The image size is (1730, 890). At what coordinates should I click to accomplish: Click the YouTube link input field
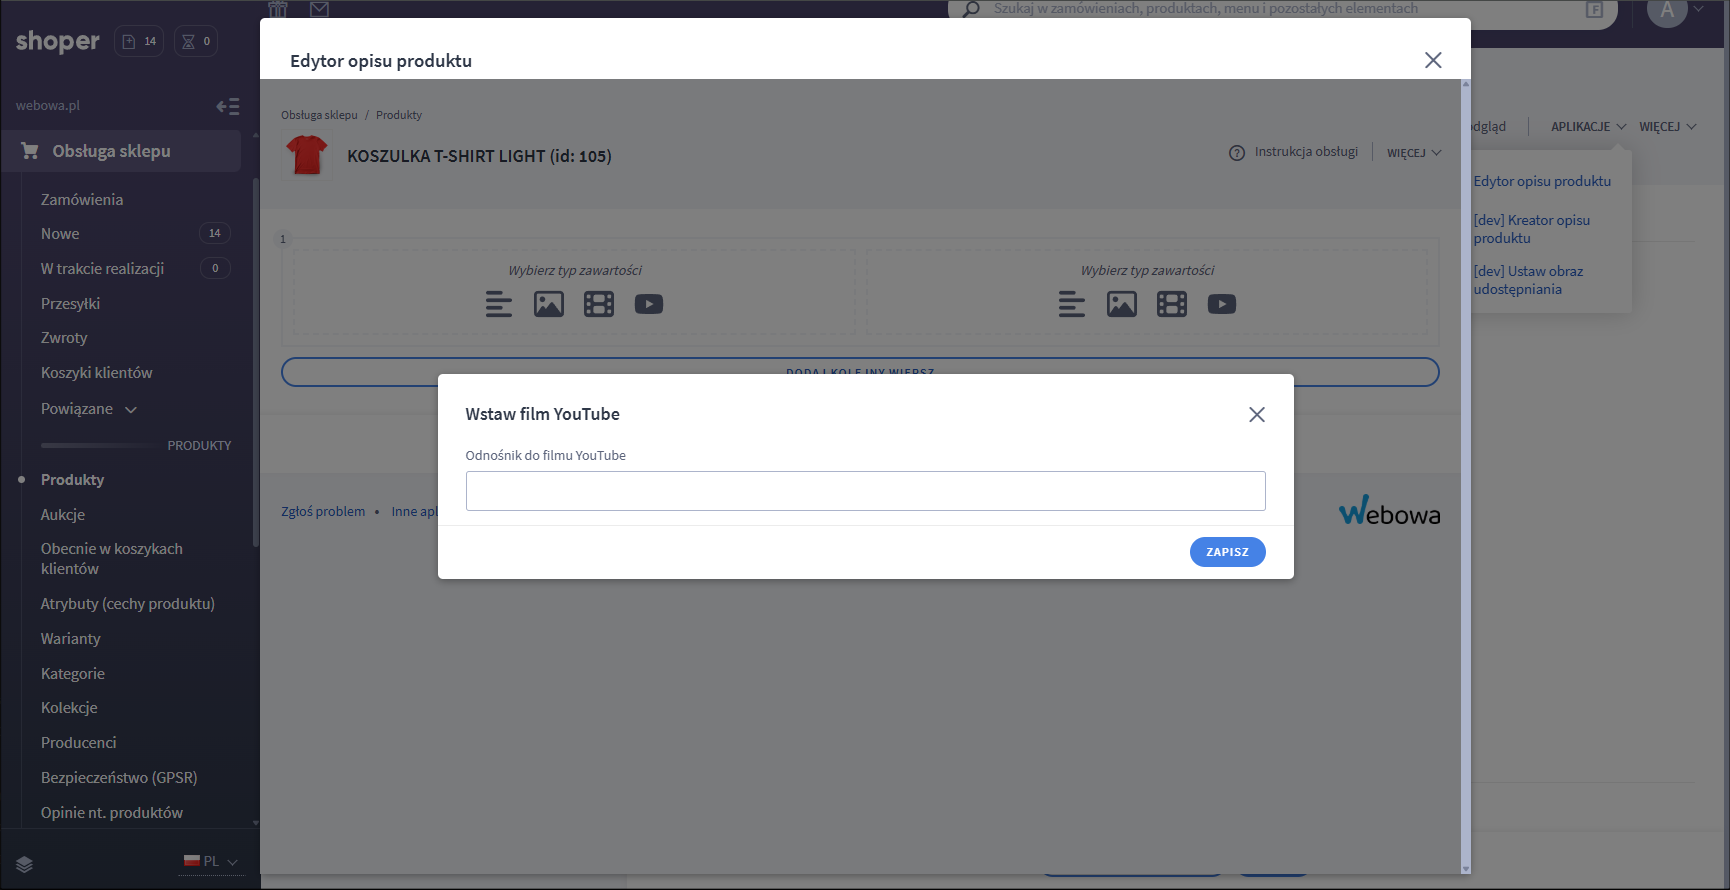point(865,491)
